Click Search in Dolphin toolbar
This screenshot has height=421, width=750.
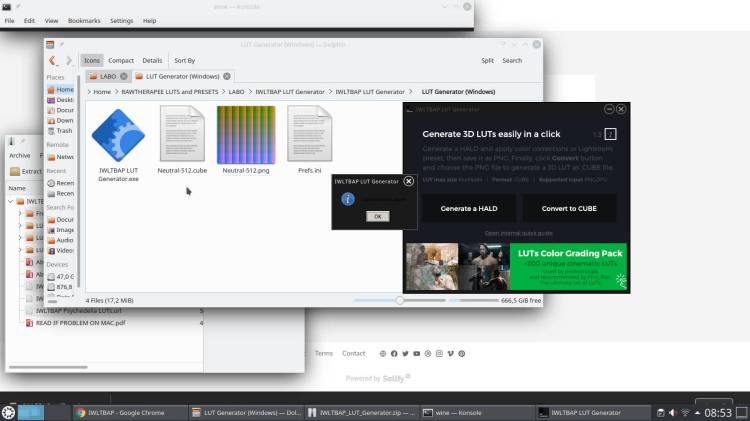[512, 60]
